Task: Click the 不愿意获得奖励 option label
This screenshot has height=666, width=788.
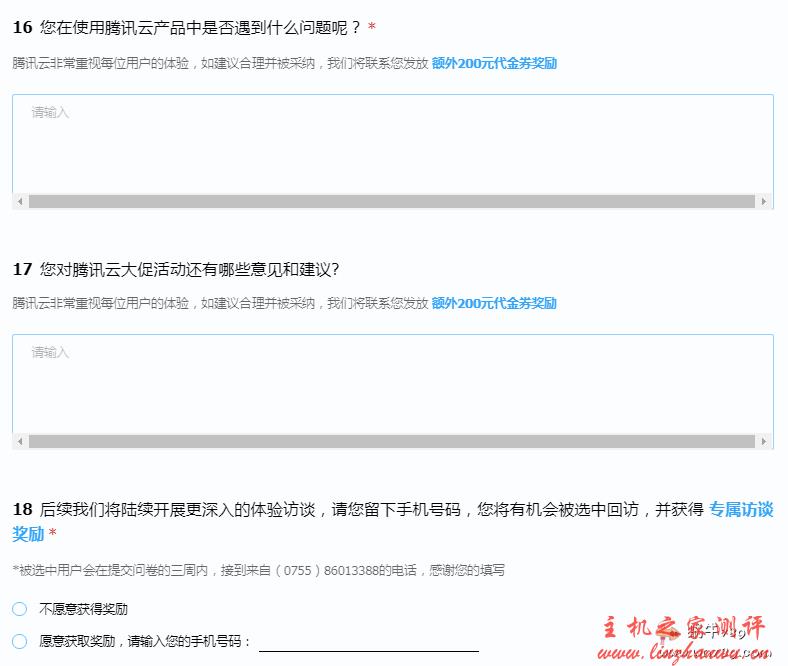Action: (83, 609)
